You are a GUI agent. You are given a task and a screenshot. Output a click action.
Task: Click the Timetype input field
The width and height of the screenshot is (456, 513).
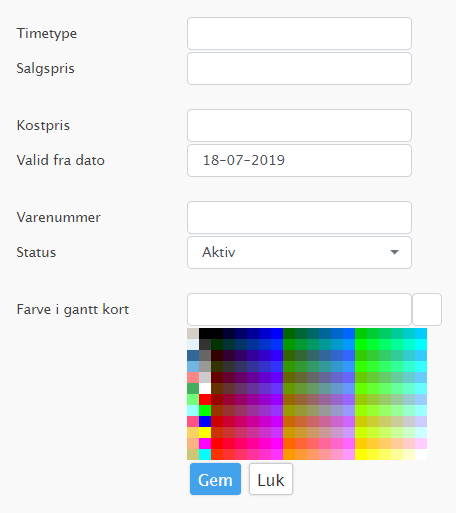click(x=299, y=34)
